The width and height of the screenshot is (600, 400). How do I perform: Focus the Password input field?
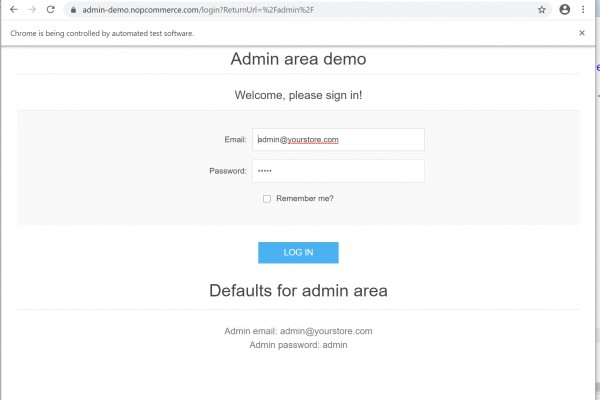coord(338,171)
